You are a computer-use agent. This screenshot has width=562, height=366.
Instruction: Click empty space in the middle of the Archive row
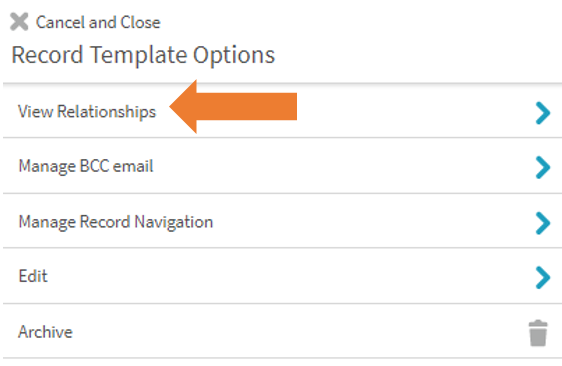click(287, 331)
